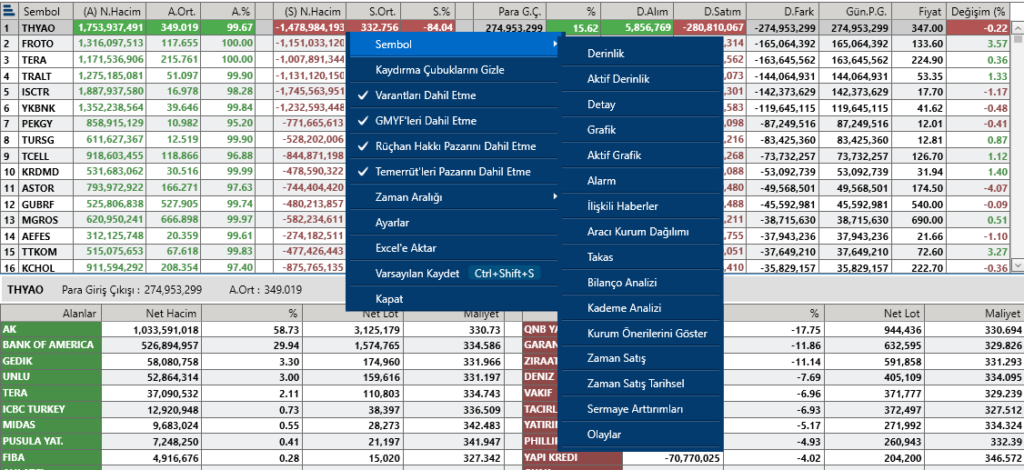The height and width of the screenshot is (470, 1024).
Task: Sort by the Fiyat column header
Action: [x=931, y=11]
